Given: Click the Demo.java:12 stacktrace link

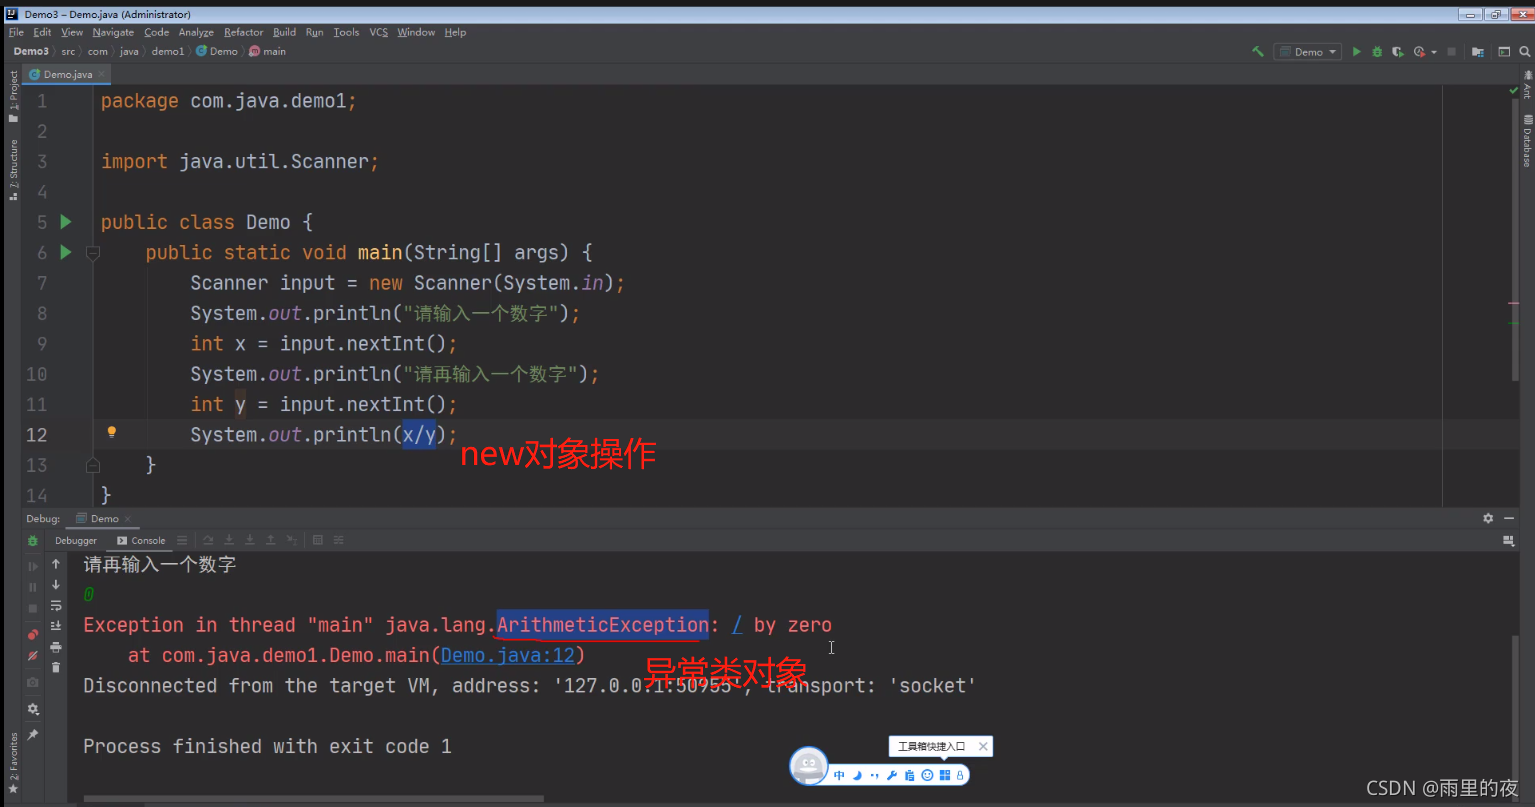Looking at the screenshot, I should (x=509, y=655).
